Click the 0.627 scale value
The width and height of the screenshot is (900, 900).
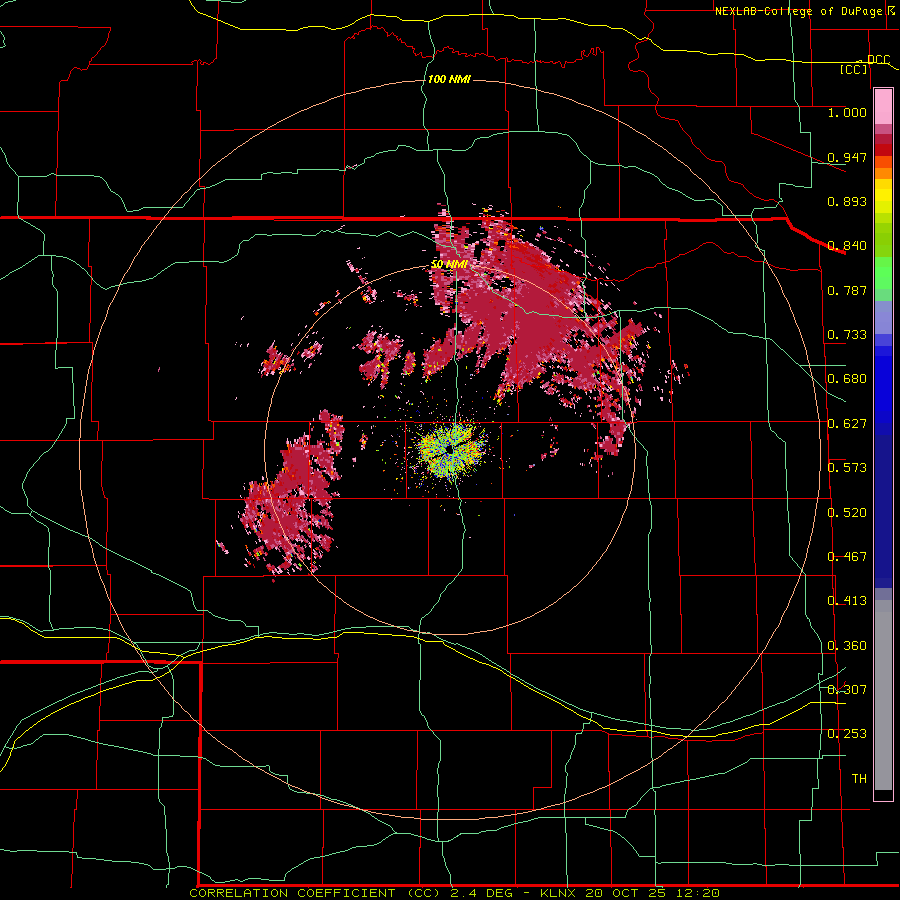[x=847, y=424]
